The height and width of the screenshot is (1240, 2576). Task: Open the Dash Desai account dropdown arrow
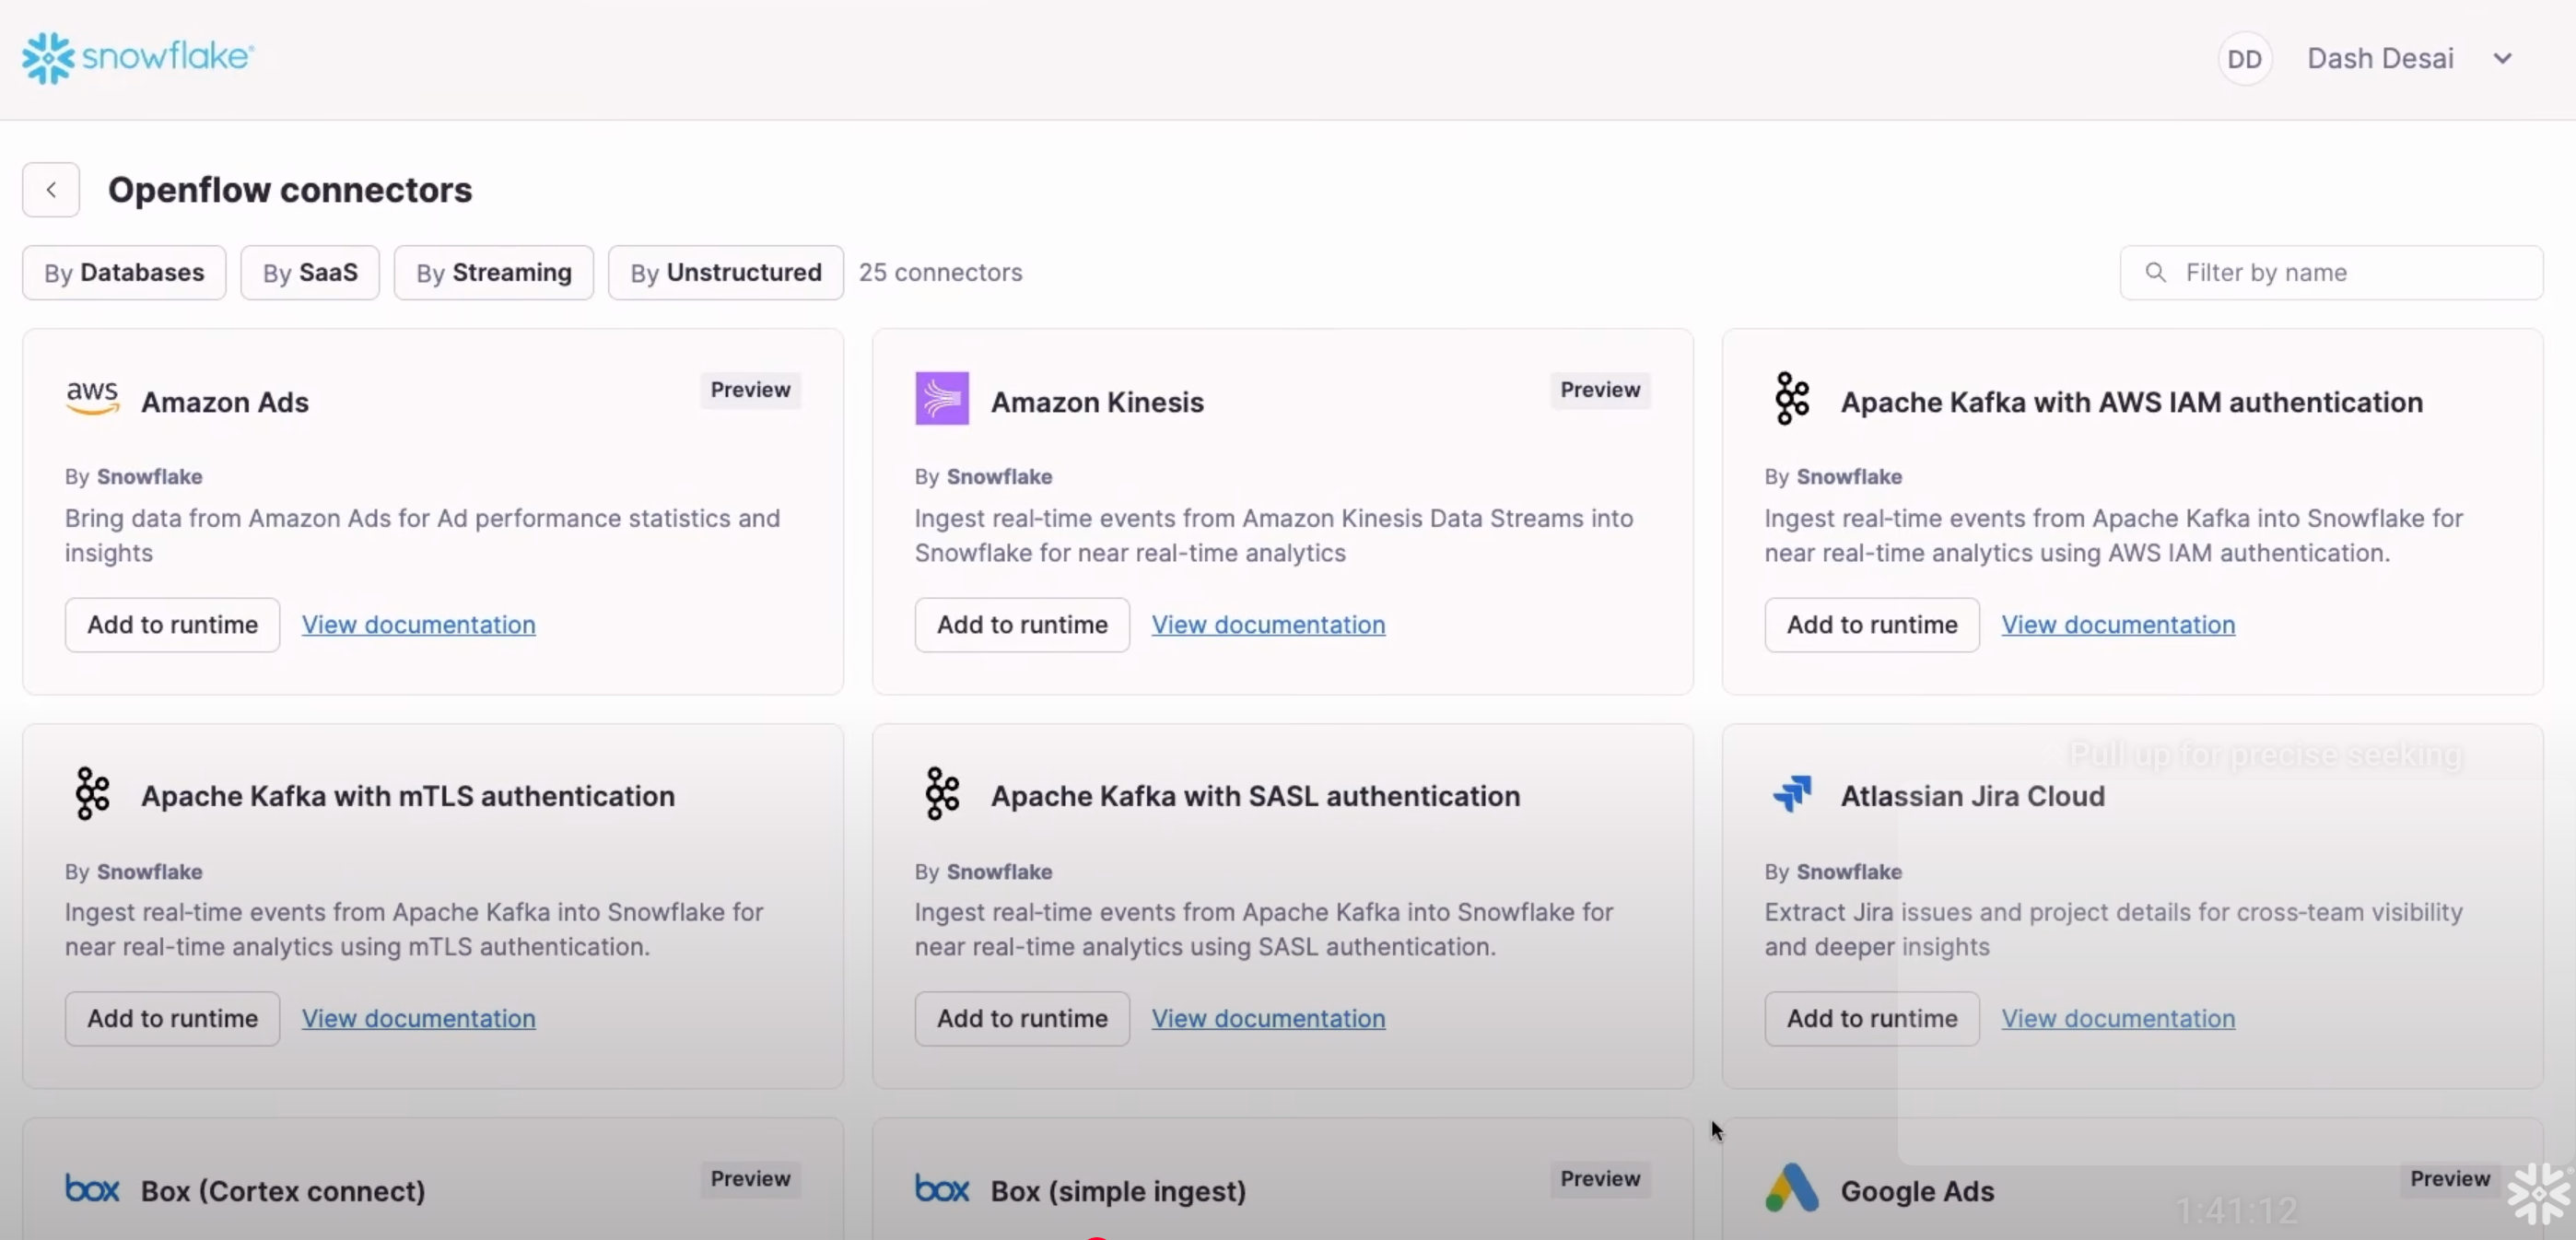(2502, 59)
